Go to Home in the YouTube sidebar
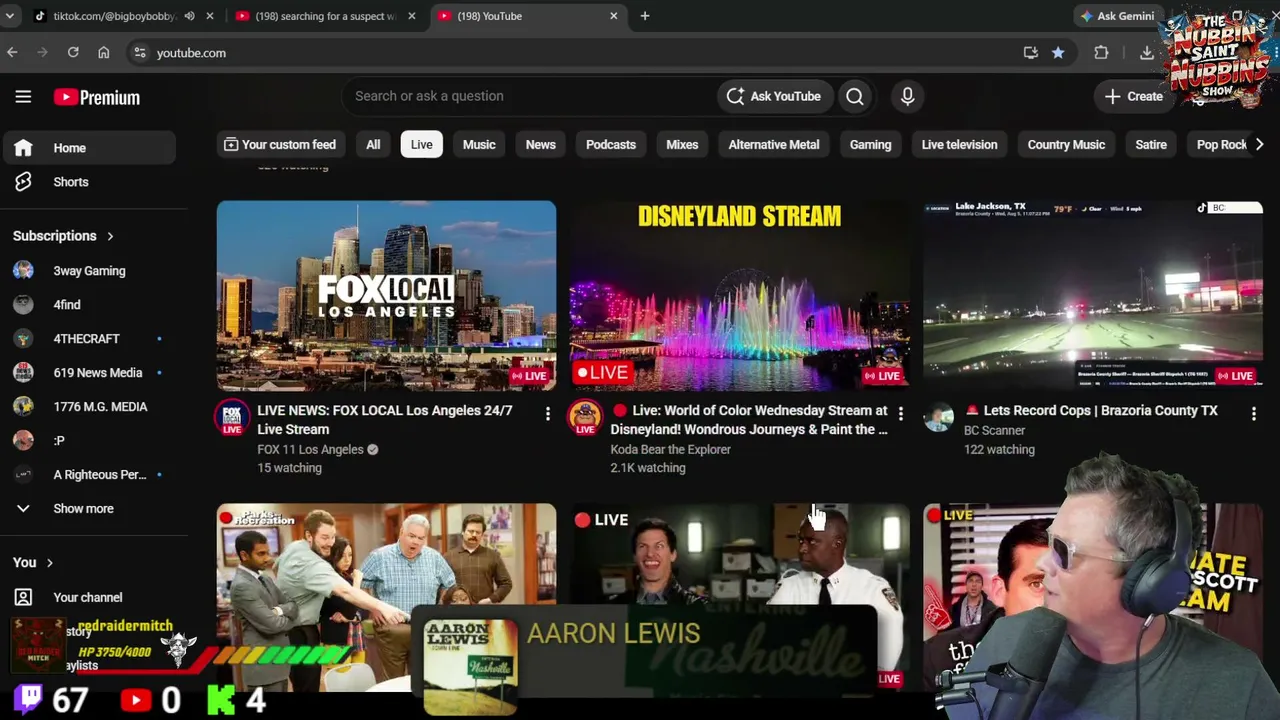The height and width of the screenshot is (720, 1280). pos(88,148)
